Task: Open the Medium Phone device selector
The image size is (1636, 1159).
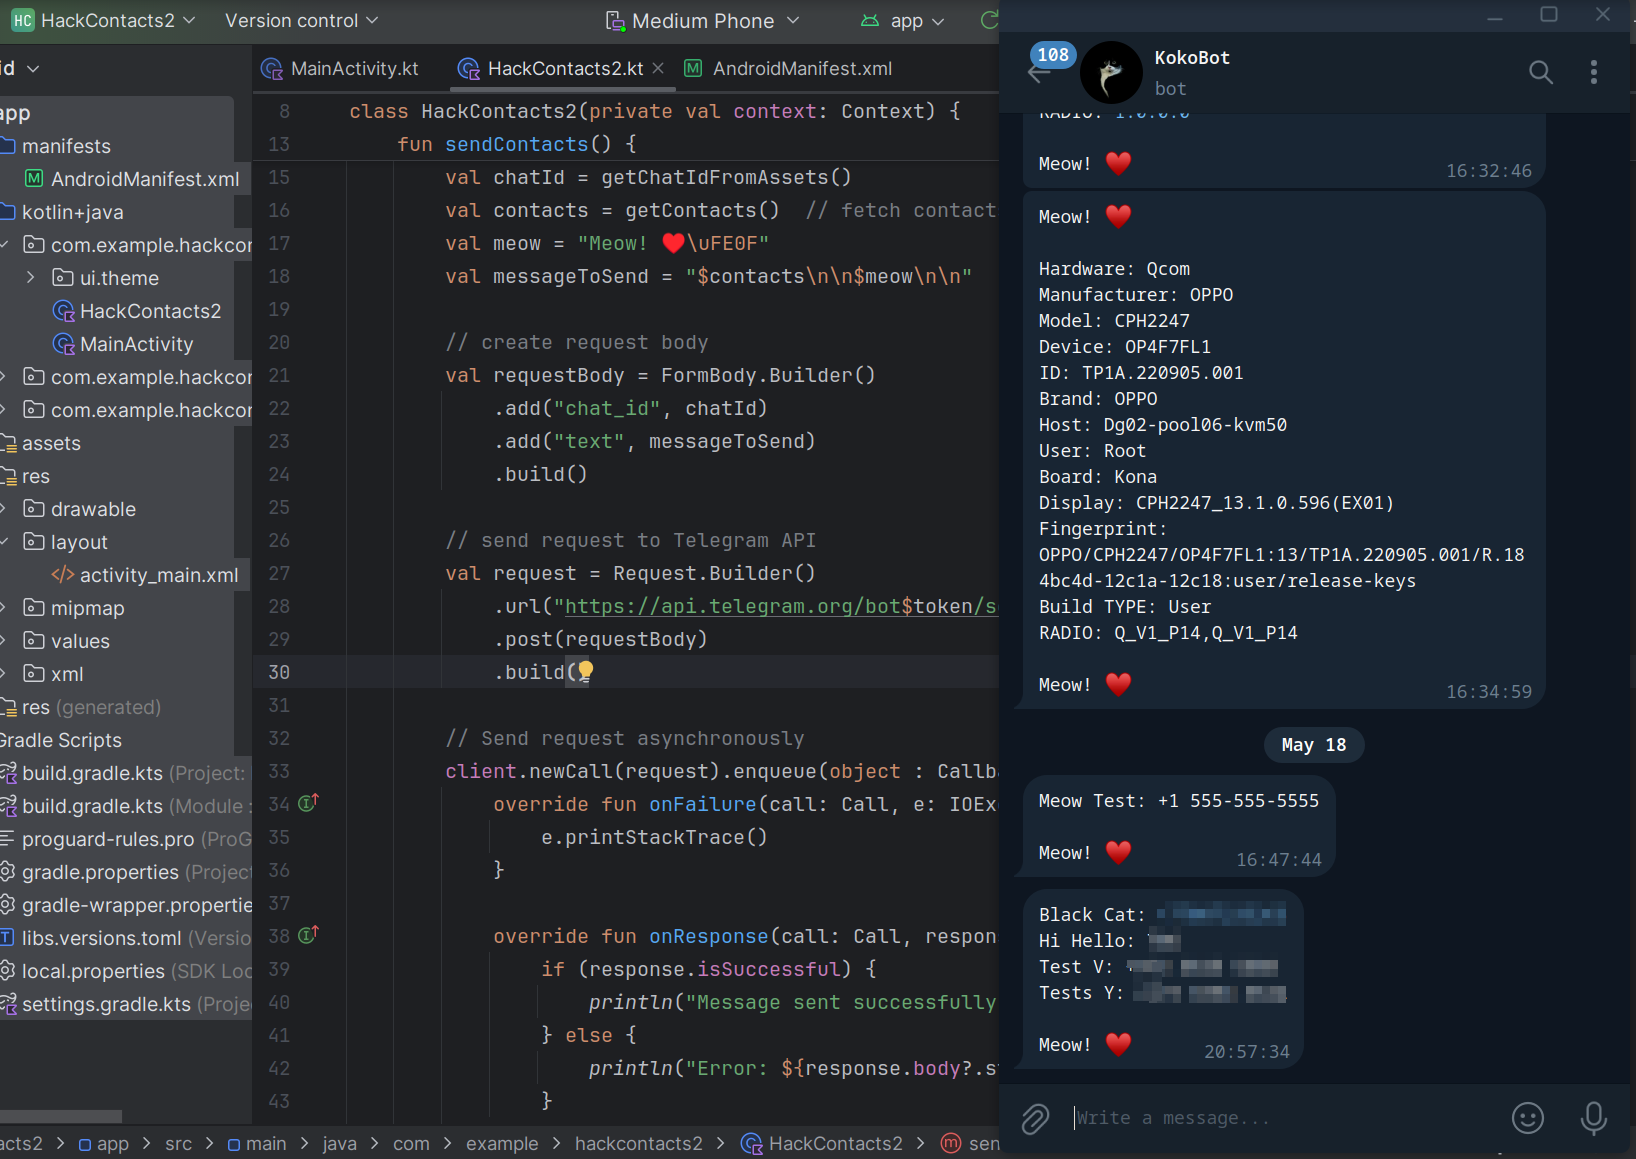Action: point(703,20)
